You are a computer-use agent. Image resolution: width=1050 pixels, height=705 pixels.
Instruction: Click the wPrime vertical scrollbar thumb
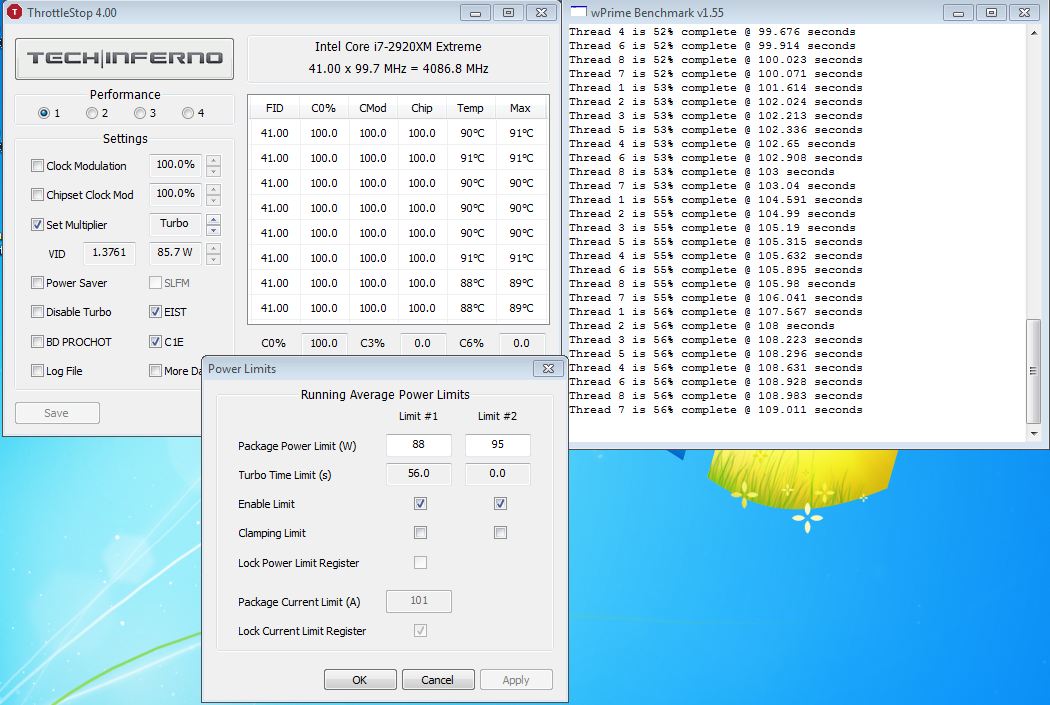[1035, 371]
